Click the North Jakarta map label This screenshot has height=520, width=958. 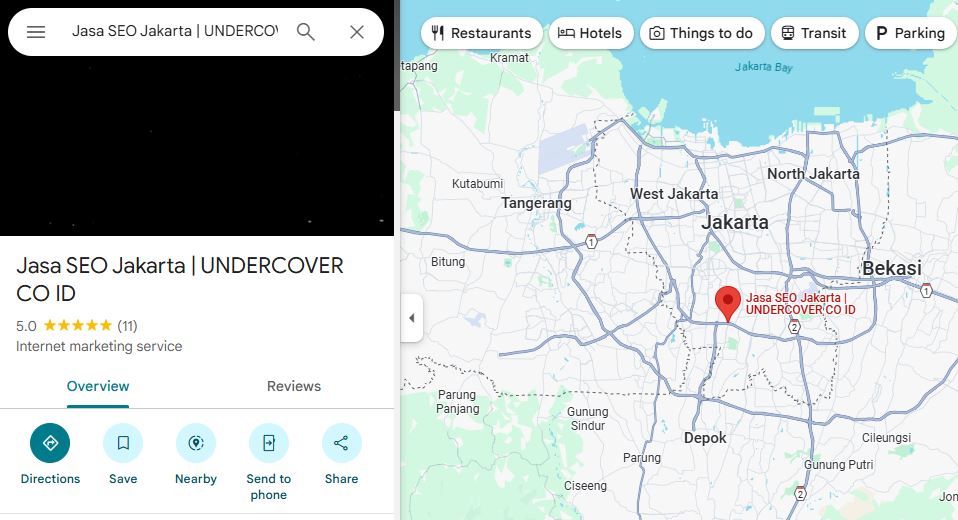point(813,174)
